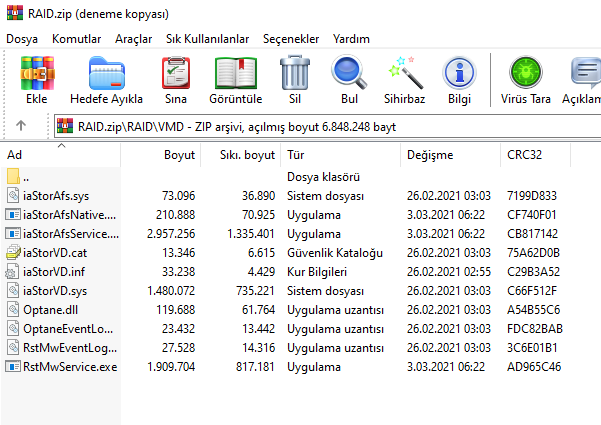Open the Bilgi info icon

(x=459, y=73)
